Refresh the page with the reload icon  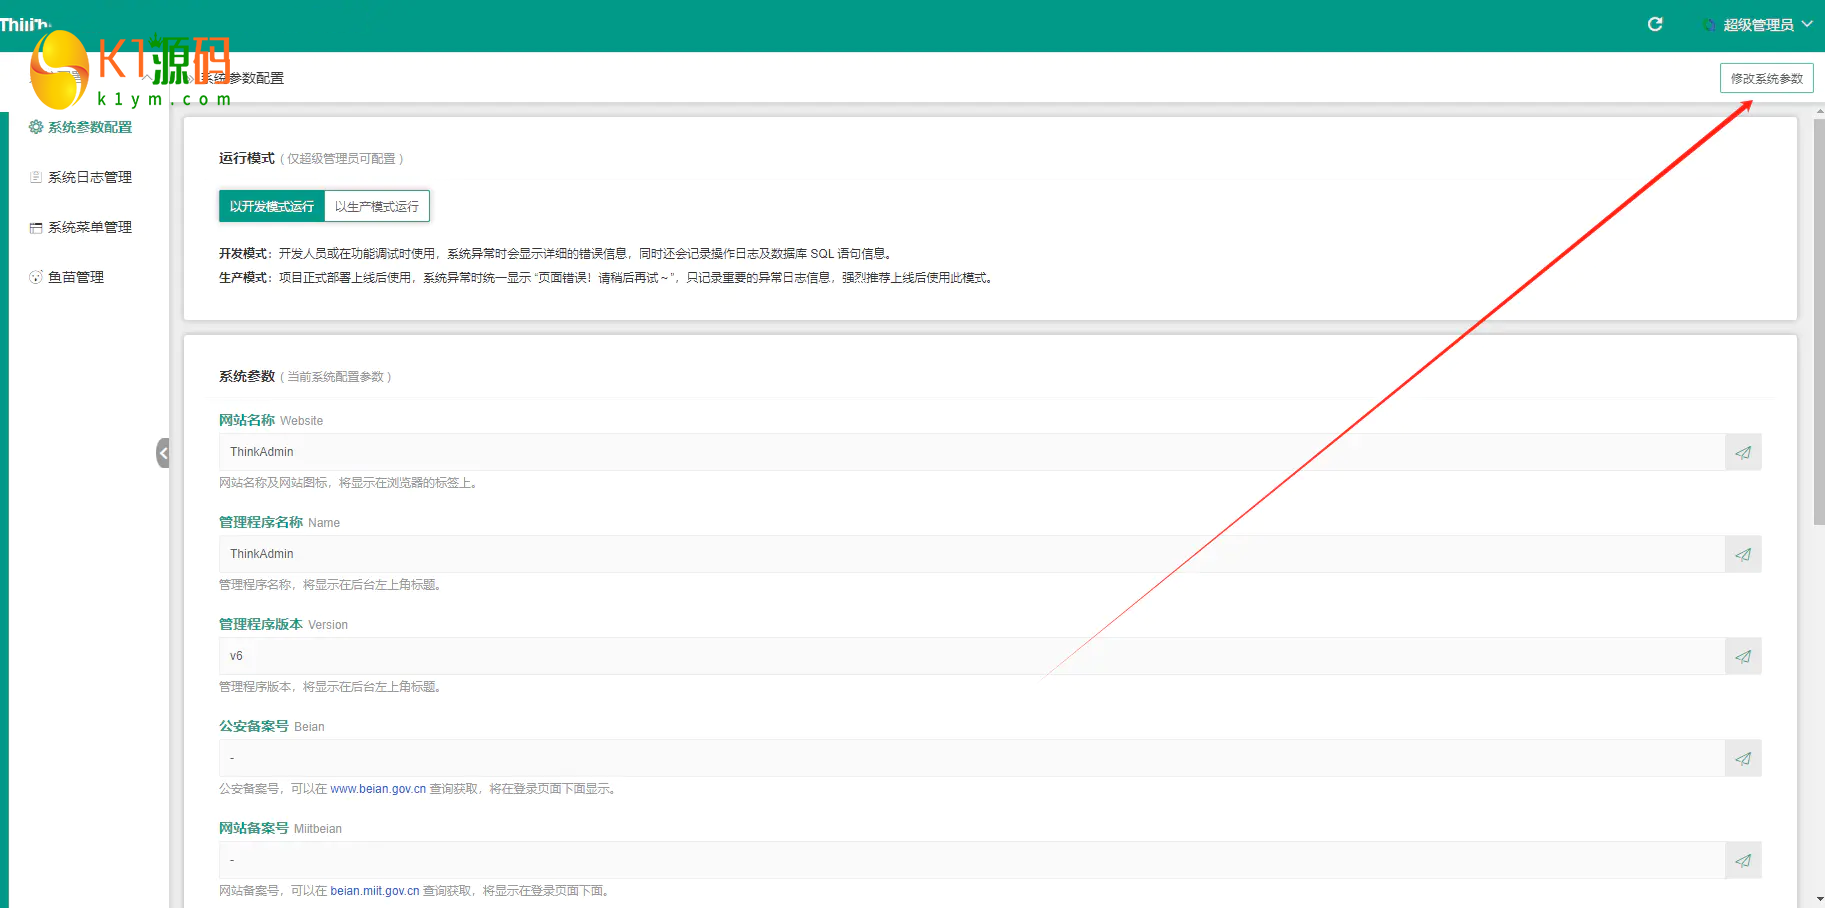coord(1655,24)
